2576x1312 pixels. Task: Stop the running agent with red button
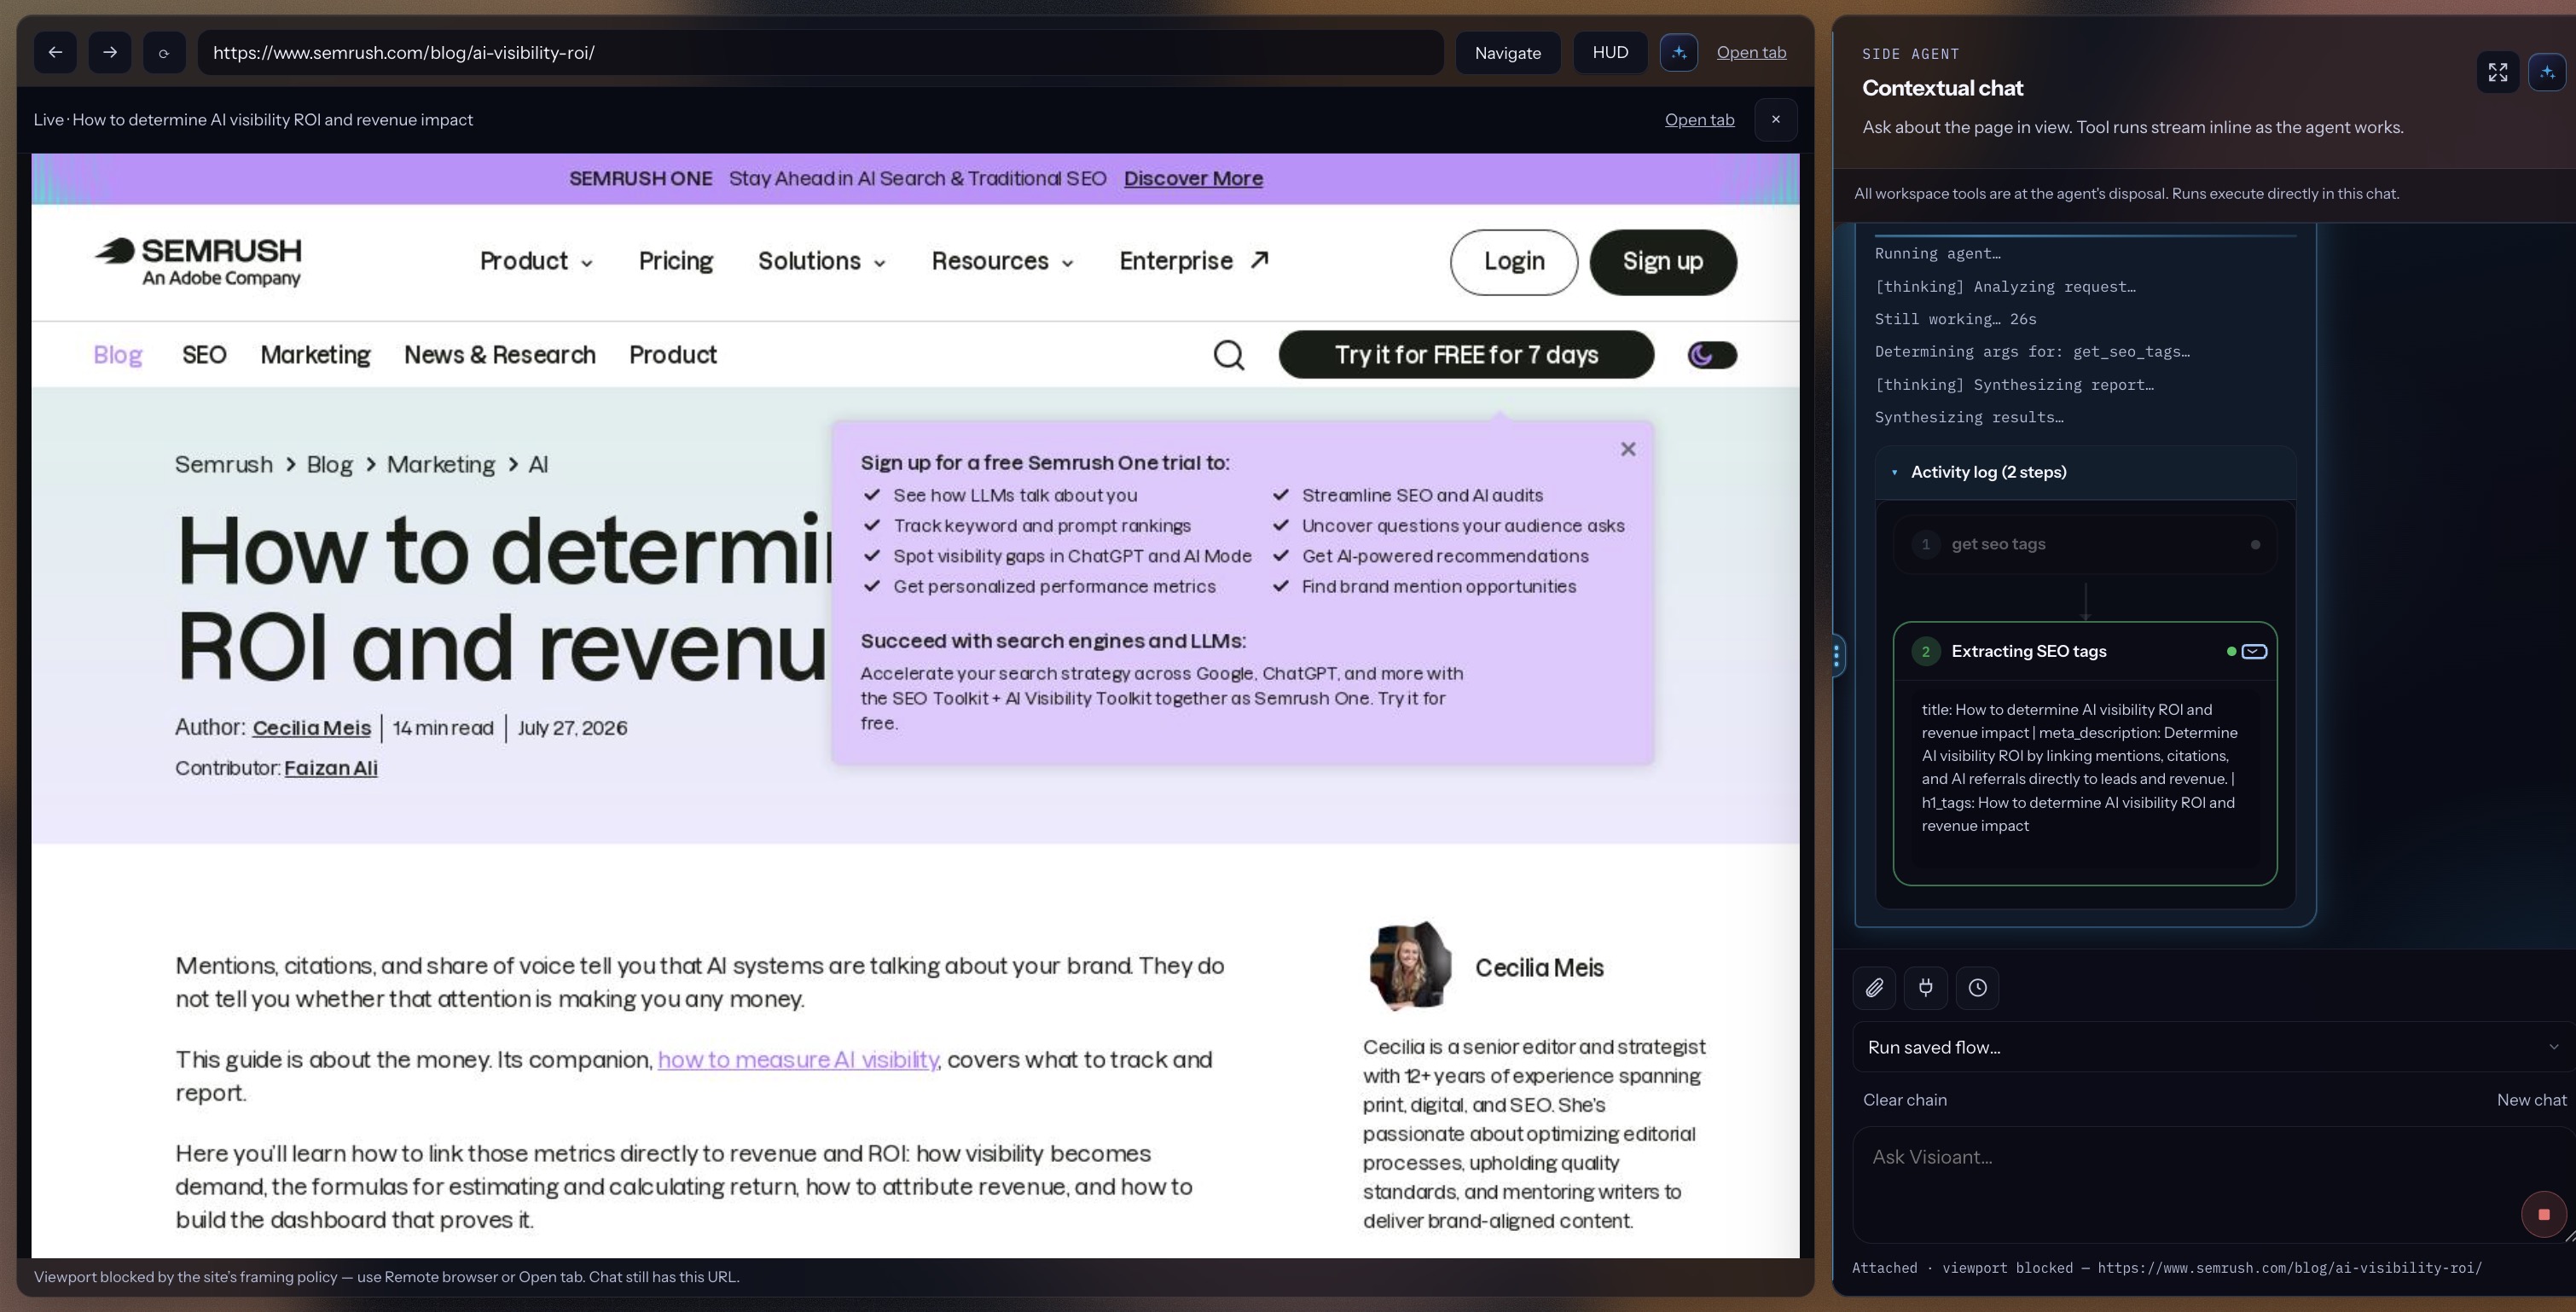[2543, 1214]
